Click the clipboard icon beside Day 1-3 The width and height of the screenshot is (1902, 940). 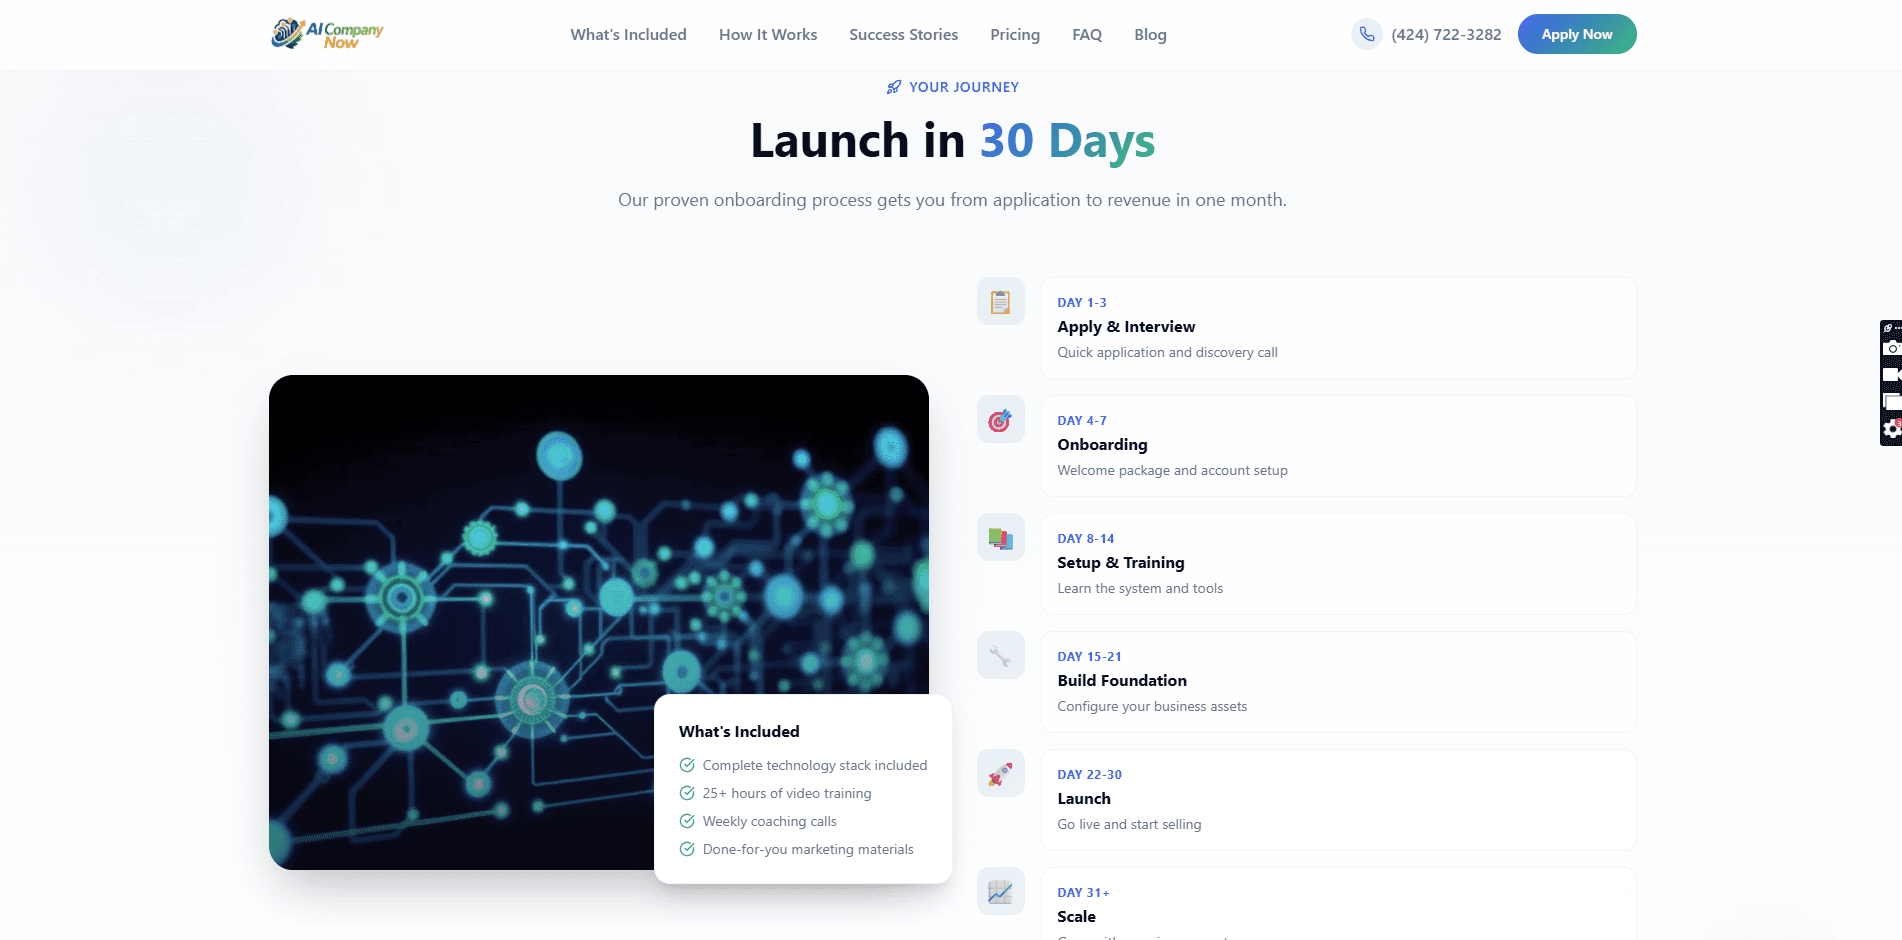point(1000,301)
